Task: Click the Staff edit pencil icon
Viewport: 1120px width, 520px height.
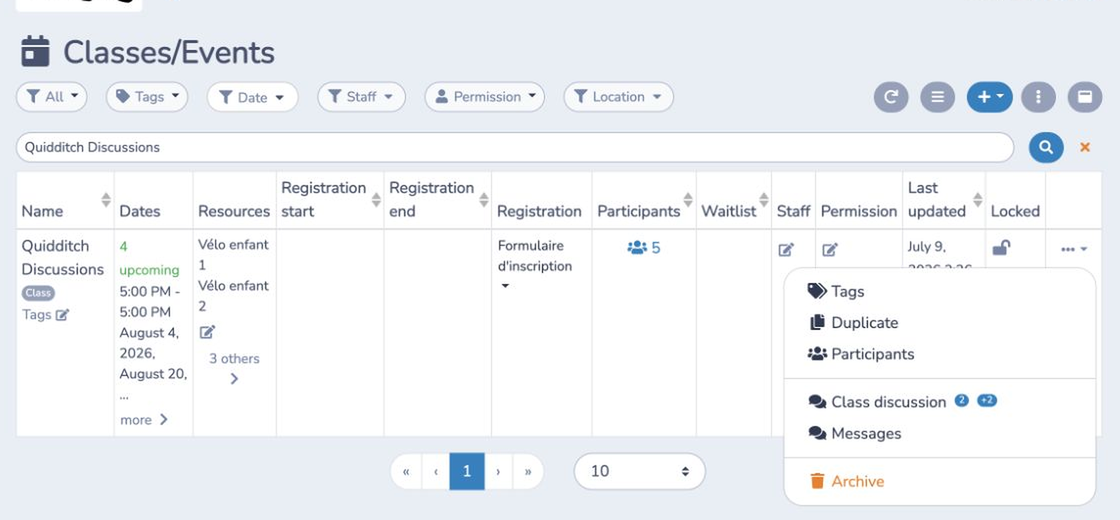Action: click(786, 250)
